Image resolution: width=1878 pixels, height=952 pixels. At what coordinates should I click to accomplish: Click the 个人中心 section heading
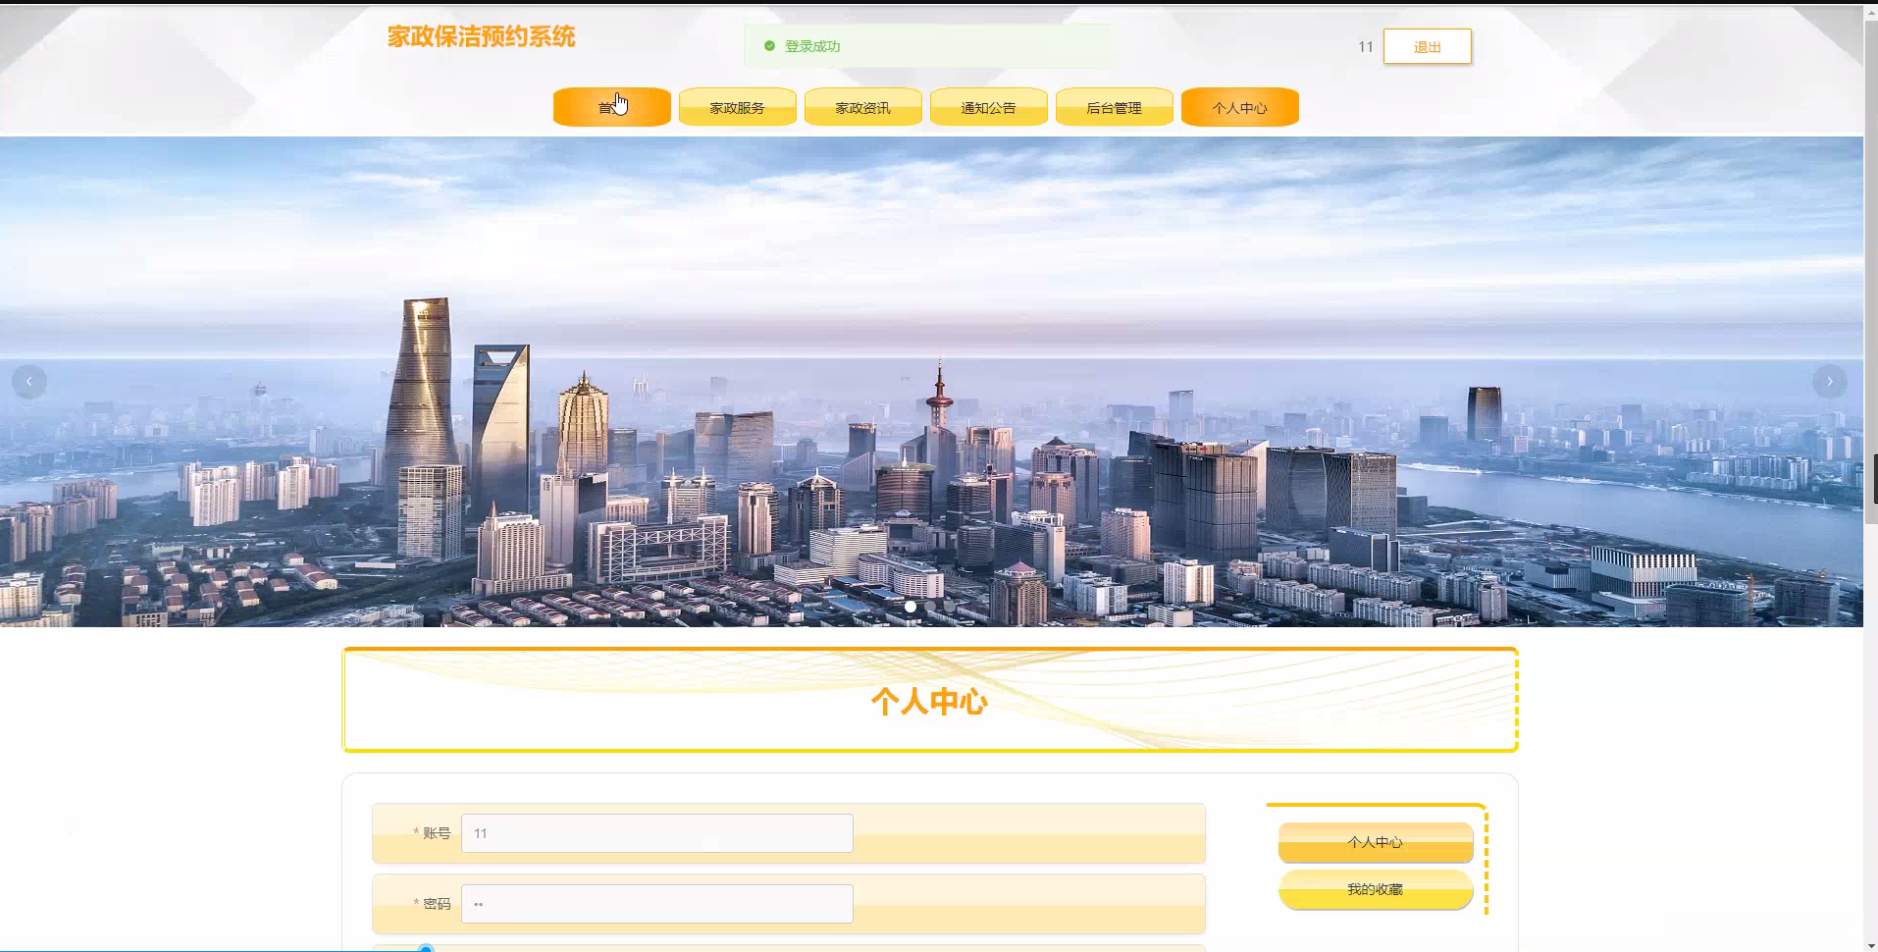point(929,702)
